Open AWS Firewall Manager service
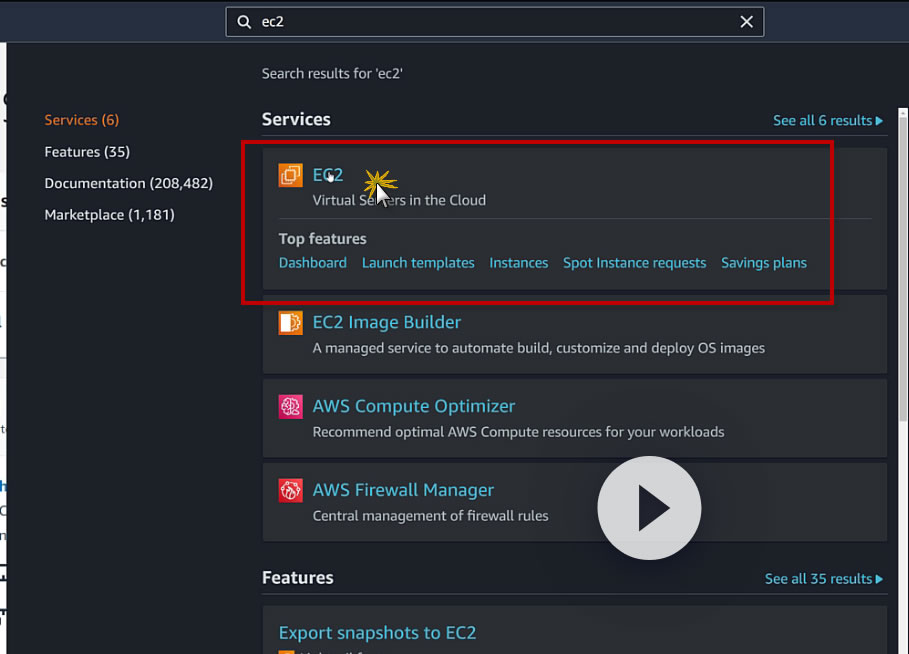This screenshot has height=654, width=909. (403, 490)
